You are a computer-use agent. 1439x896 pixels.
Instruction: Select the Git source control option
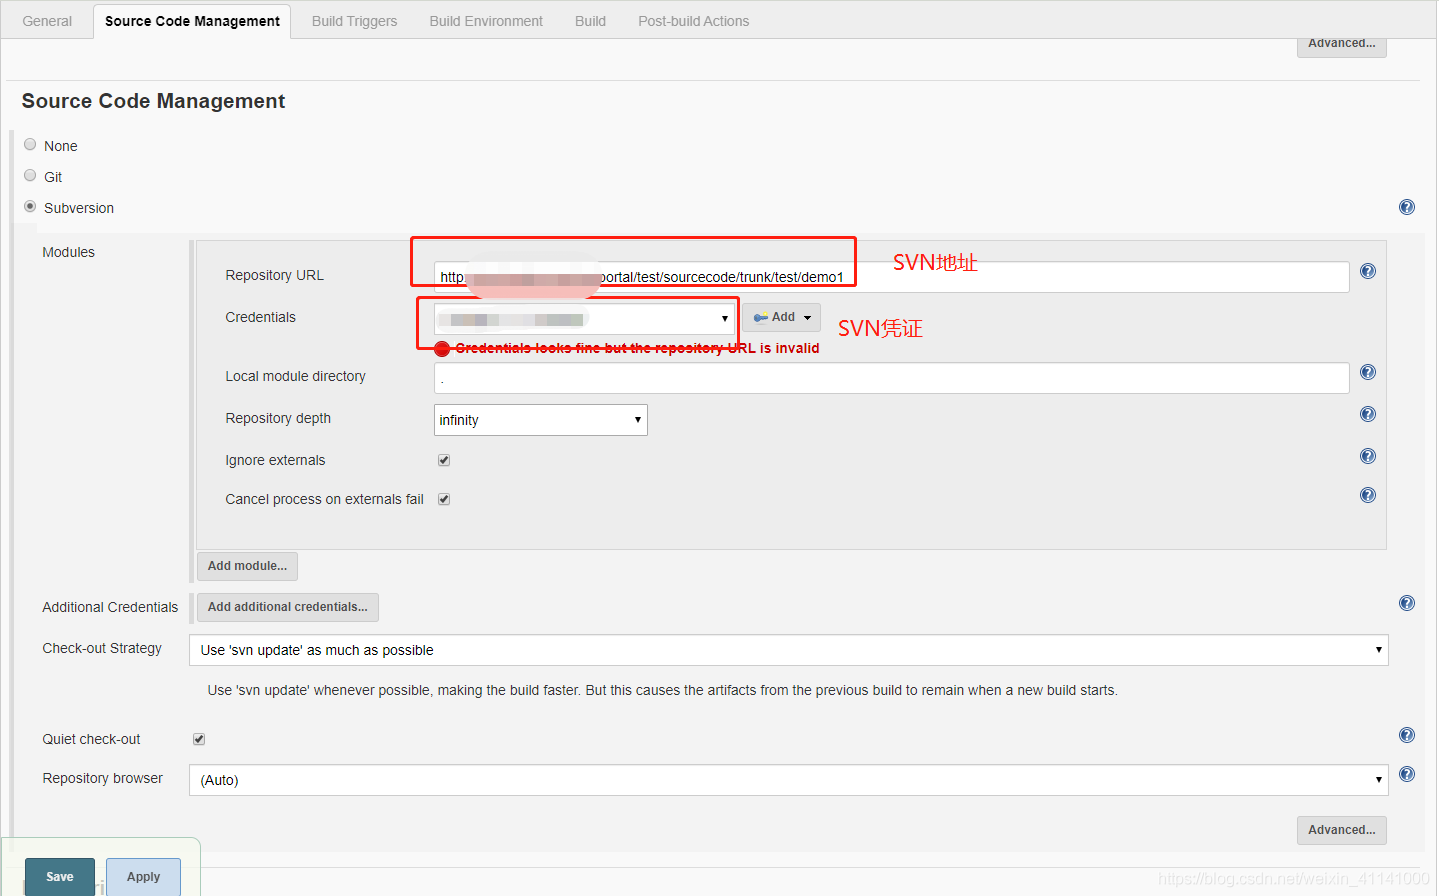pyautogui.click(x=30, y=175)
